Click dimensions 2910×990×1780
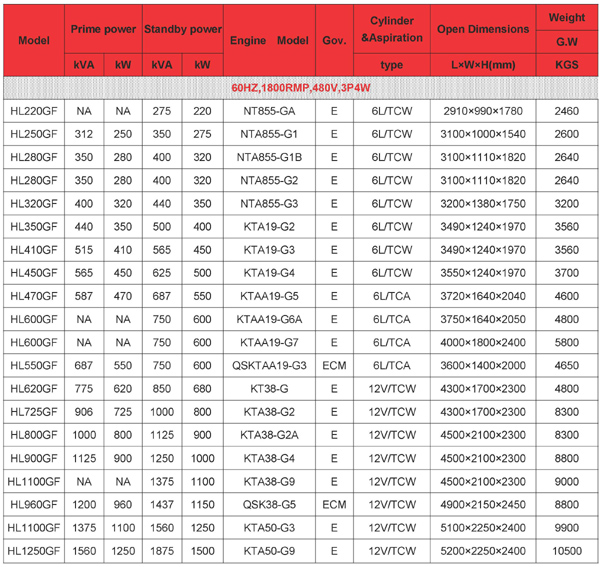Viewport: 600px width, 567px height. click(483, 111)
